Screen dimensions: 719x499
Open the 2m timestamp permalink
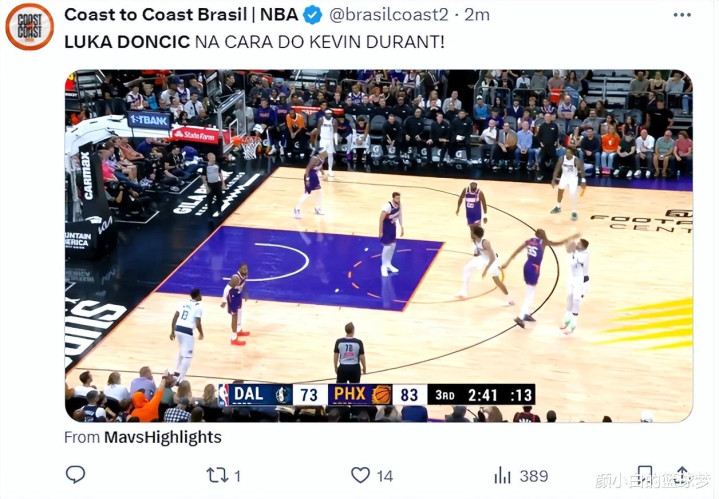coord(476,15)
